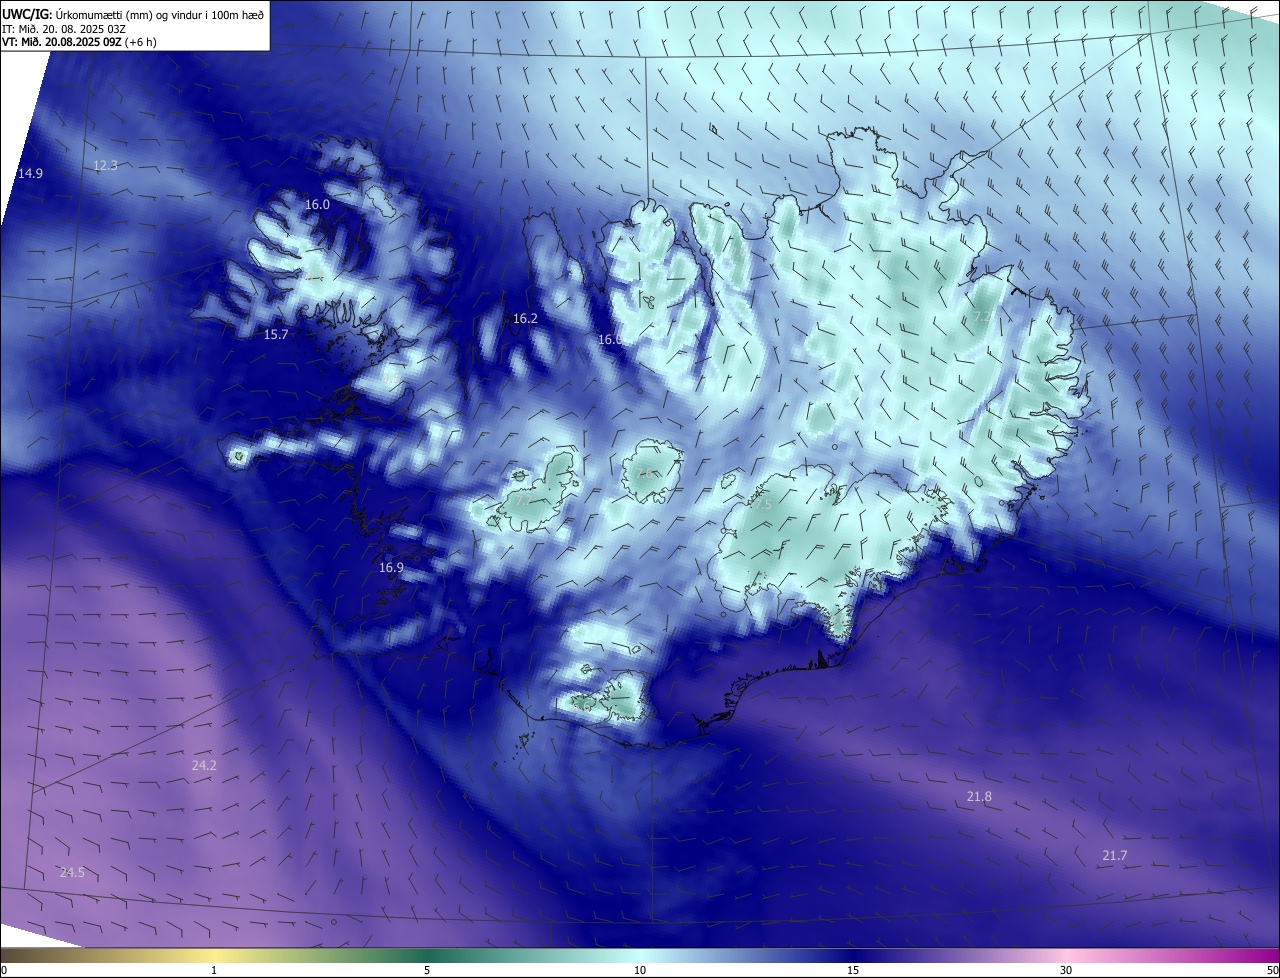Click the 14.9 value on the map
Image resolution: width=1280 pixels, height=978 pixels.
click(30, 174)
